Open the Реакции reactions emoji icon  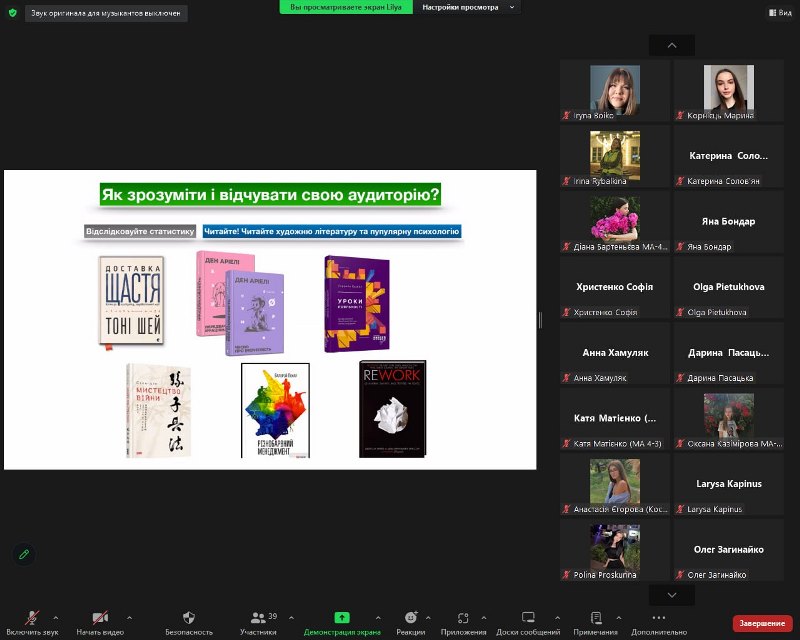(411, 618)
